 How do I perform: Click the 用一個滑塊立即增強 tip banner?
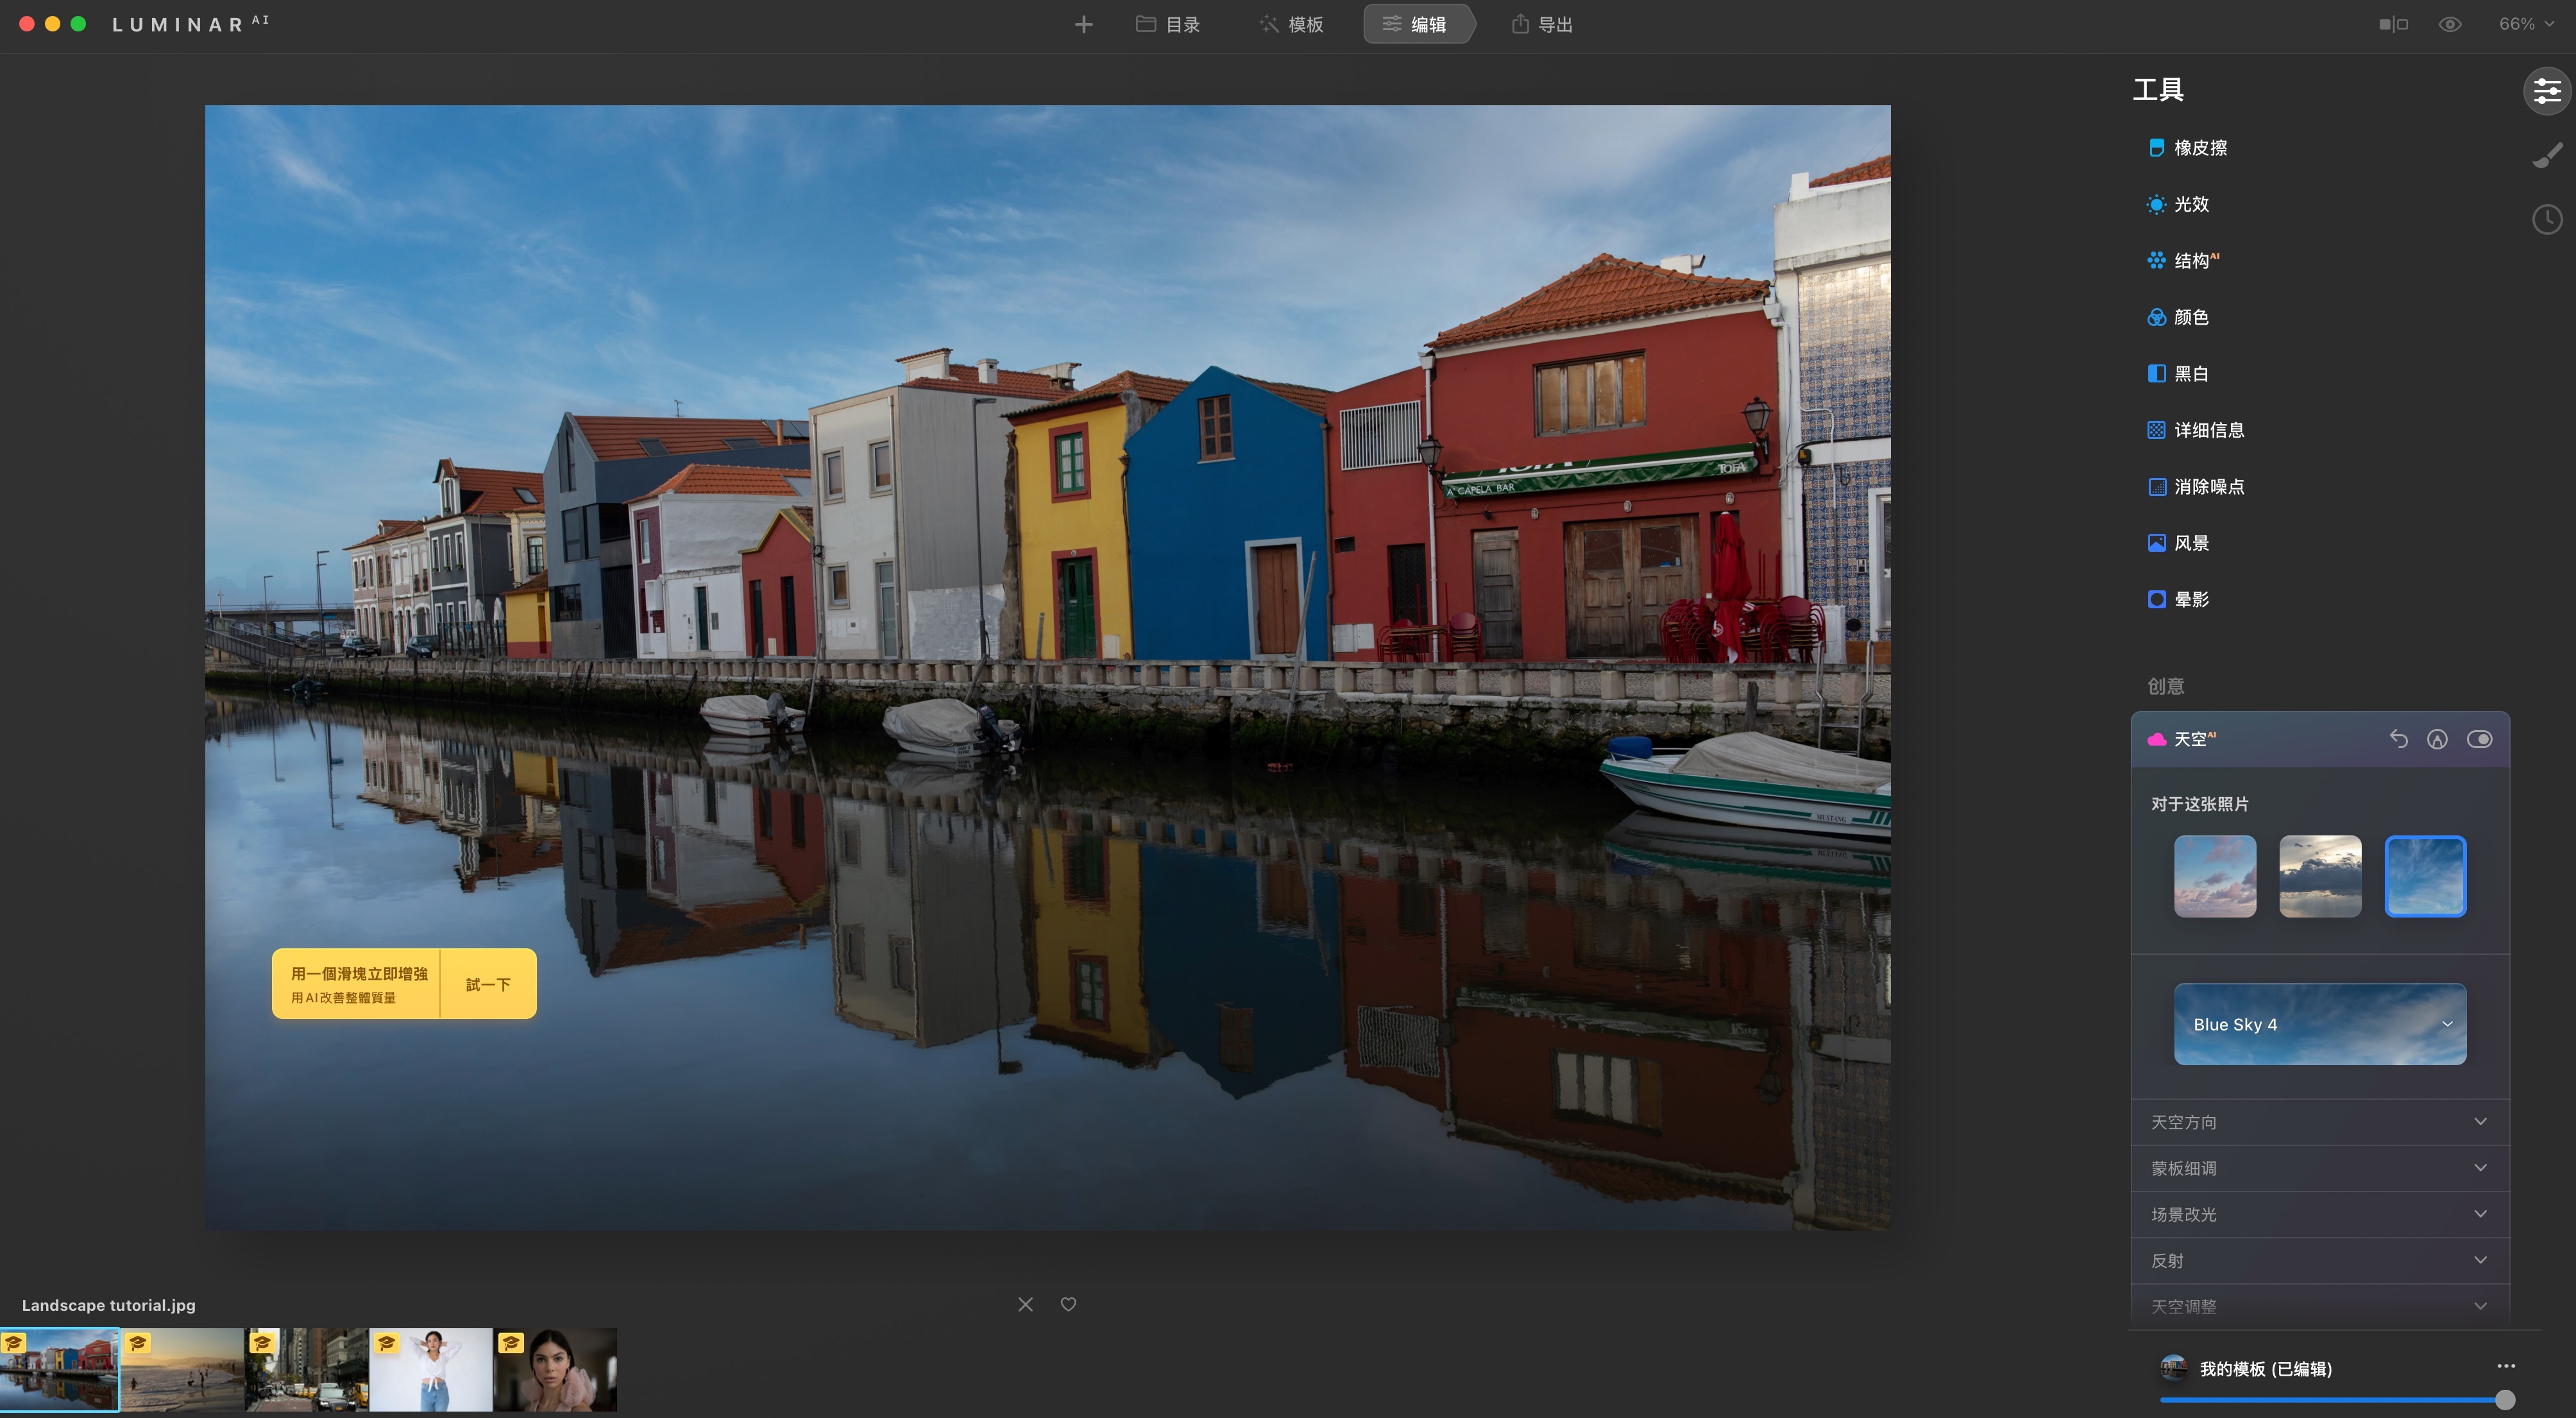pos(358,984)
